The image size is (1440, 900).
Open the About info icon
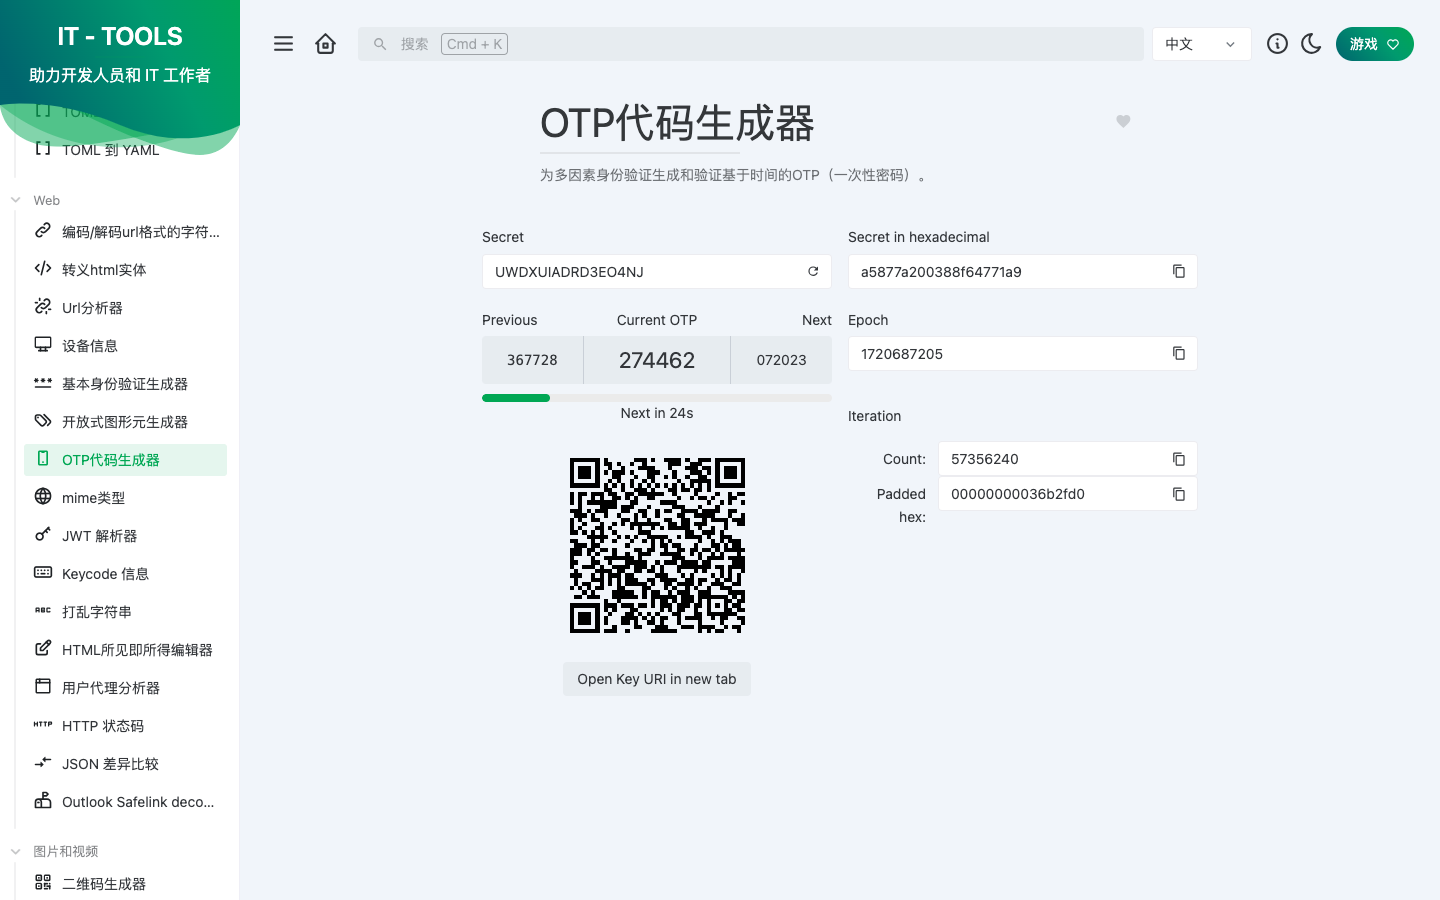1277,44
